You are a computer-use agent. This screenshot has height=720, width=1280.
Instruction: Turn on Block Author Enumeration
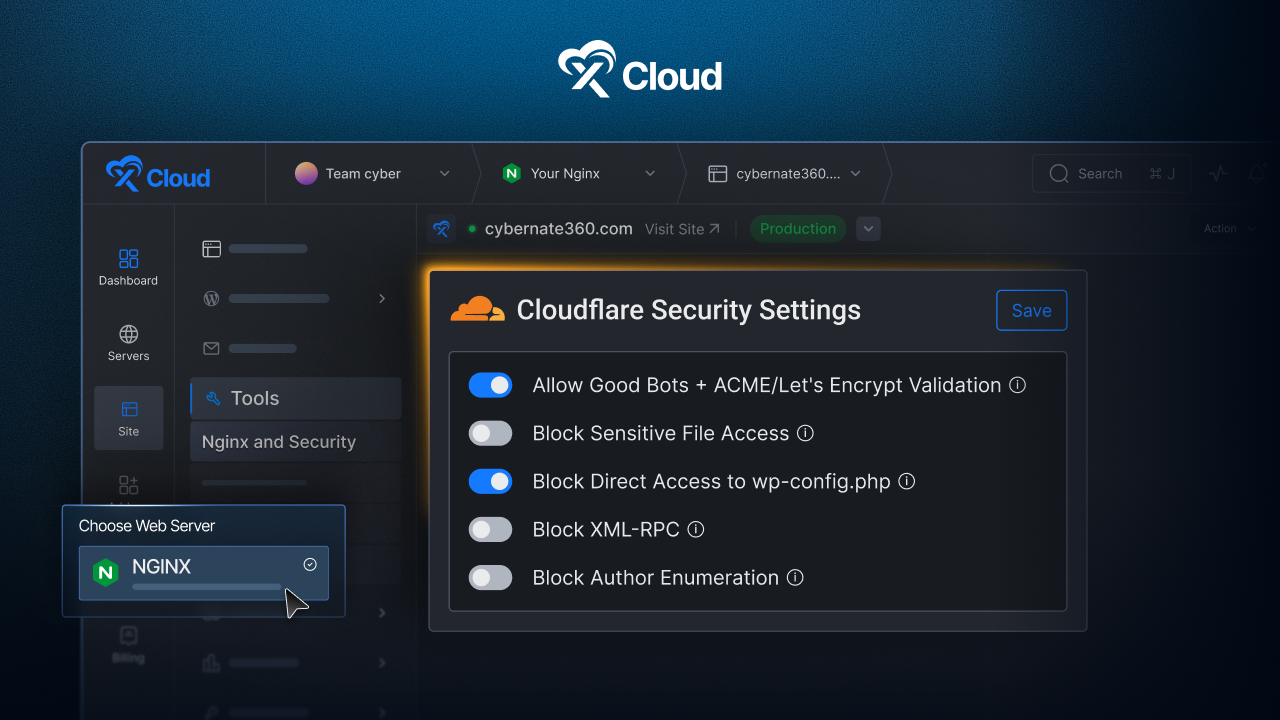coord(490,577)
